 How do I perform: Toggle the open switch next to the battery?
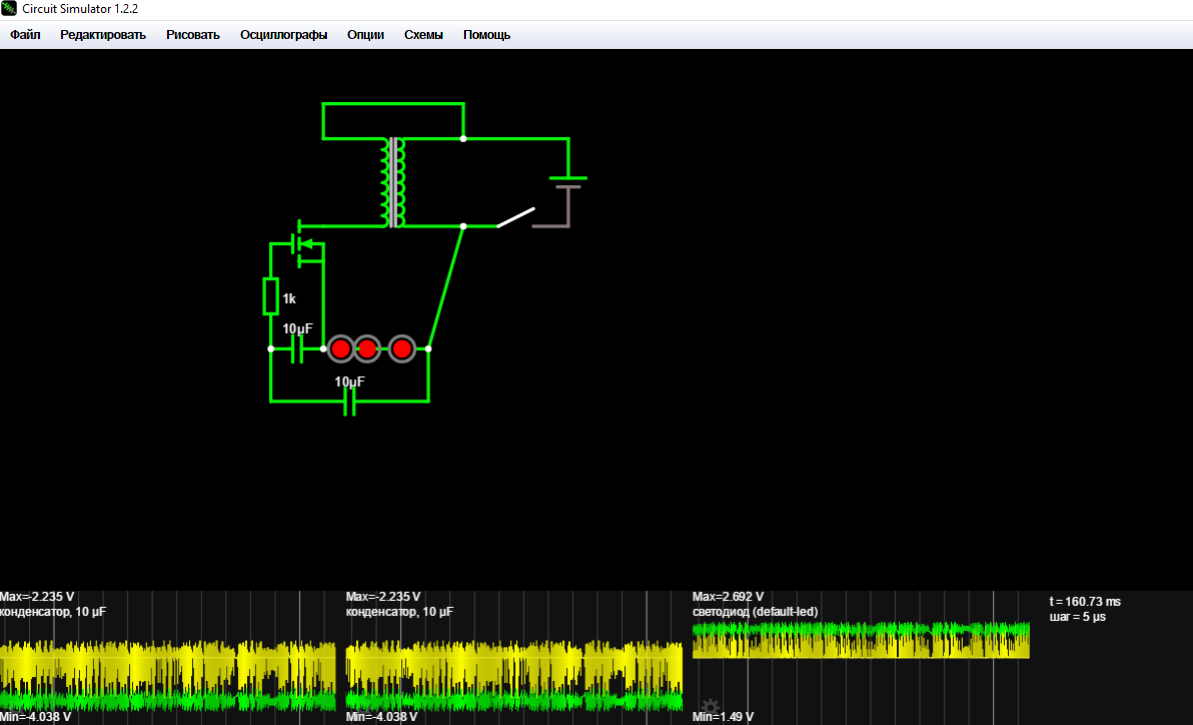pyautogui.click(x=515, y=217)
